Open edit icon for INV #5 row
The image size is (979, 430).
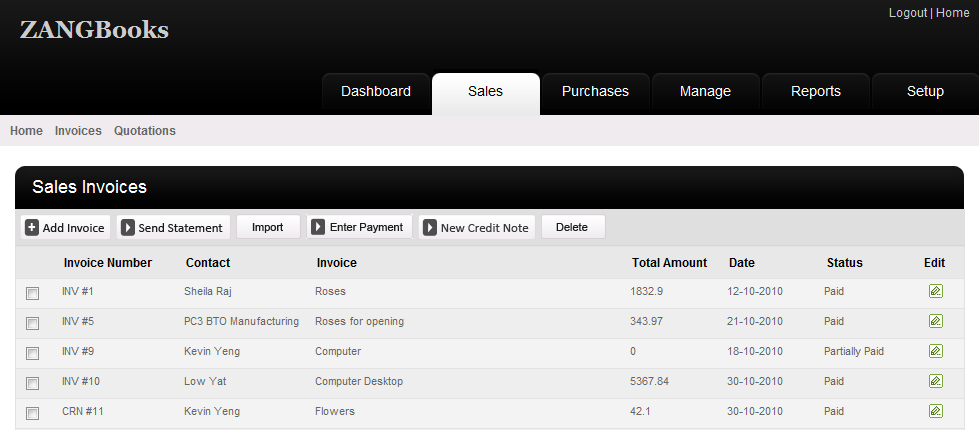pyautogui.click(x=935, y=321)
